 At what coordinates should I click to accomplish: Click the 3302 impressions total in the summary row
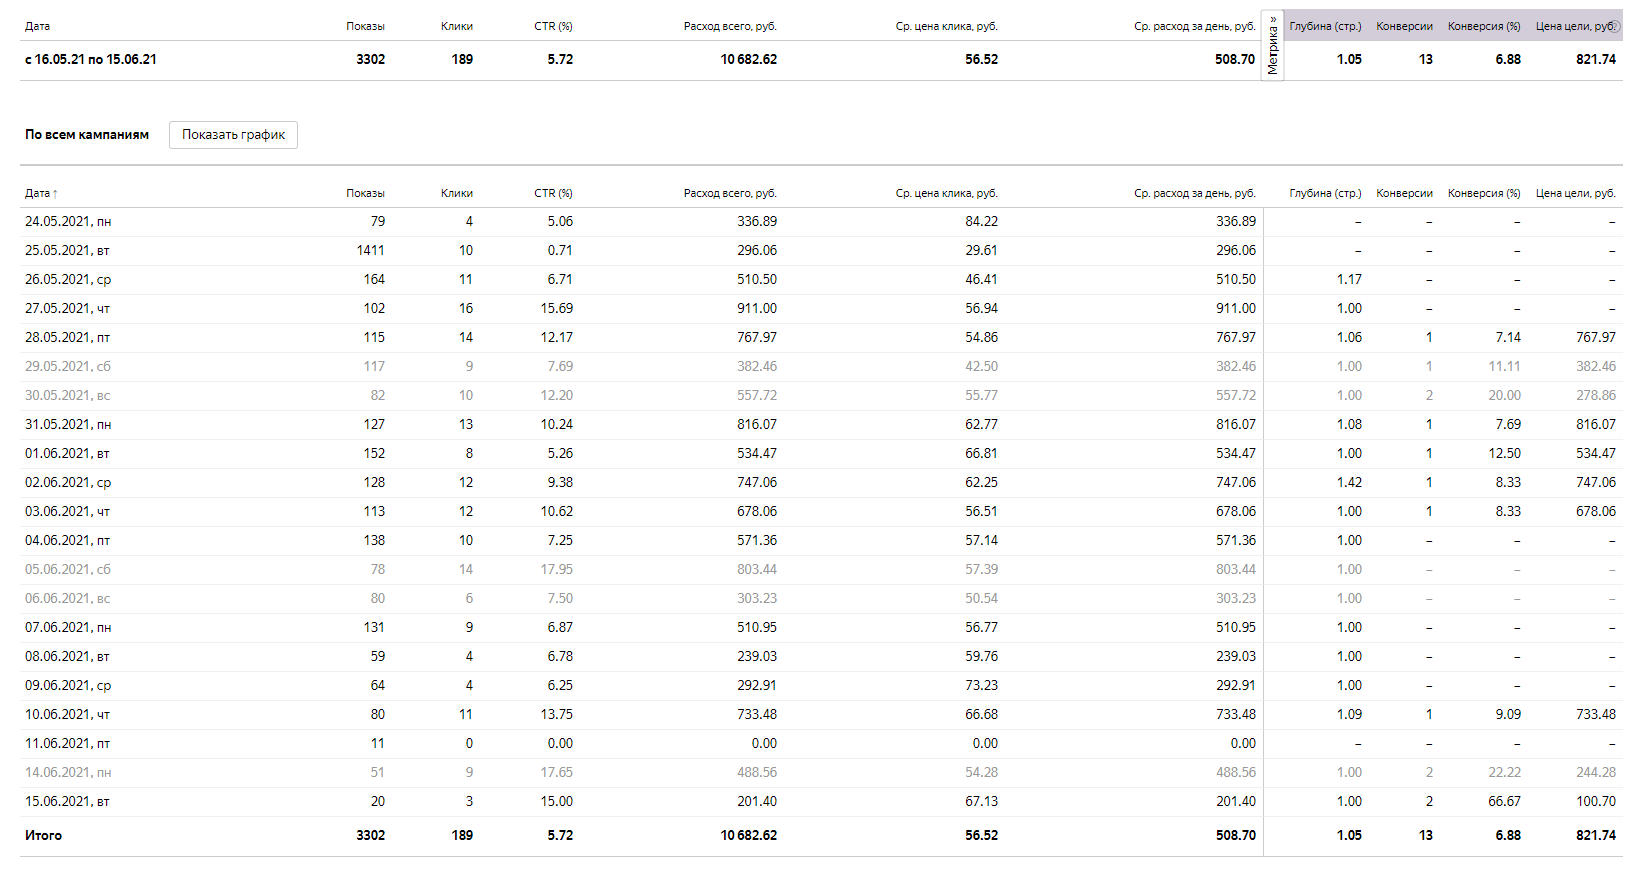[370, 59]
